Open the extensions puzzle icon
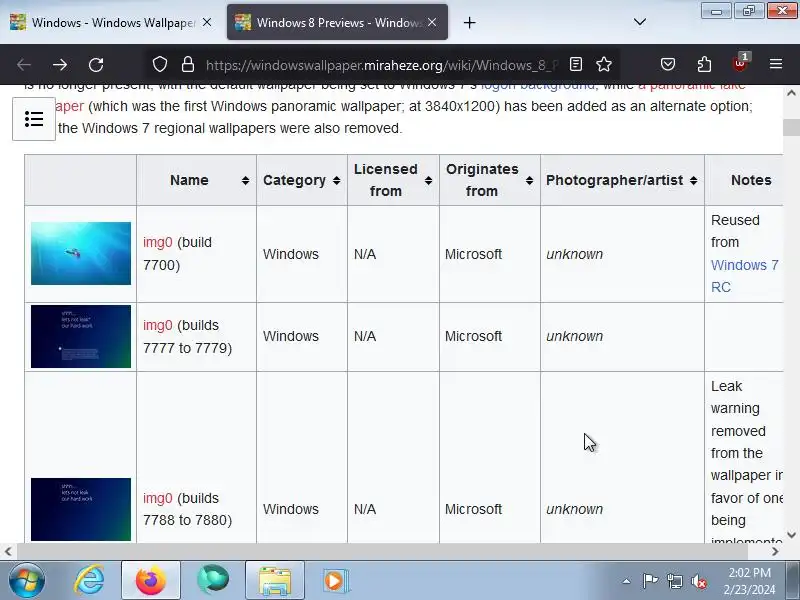Screen dimensions: 800x600 coord(704,64)
